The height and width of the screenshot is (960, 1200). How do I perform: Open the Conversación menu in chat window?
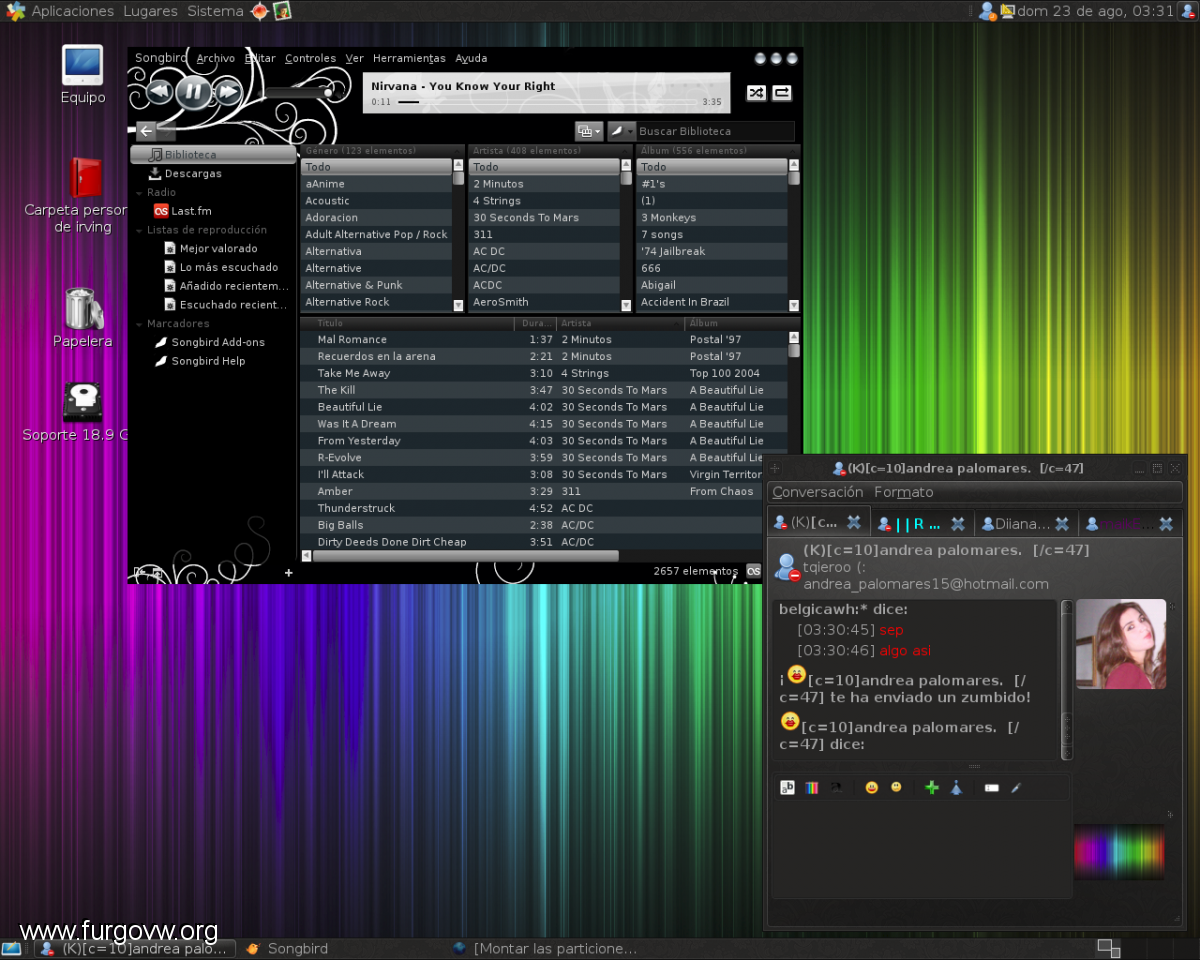(x=818, y=492)
